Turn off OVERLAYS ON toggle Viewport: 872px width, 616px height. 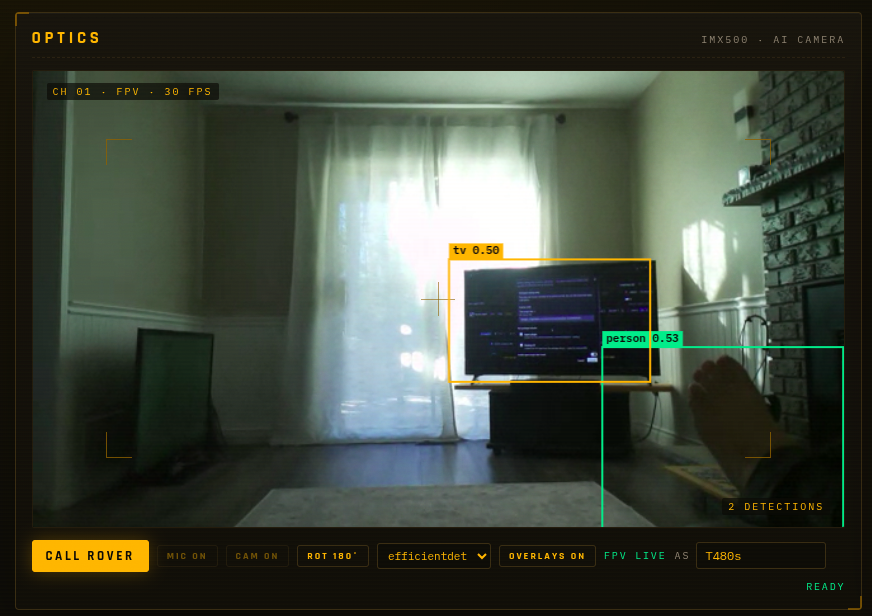click(547, 556)
